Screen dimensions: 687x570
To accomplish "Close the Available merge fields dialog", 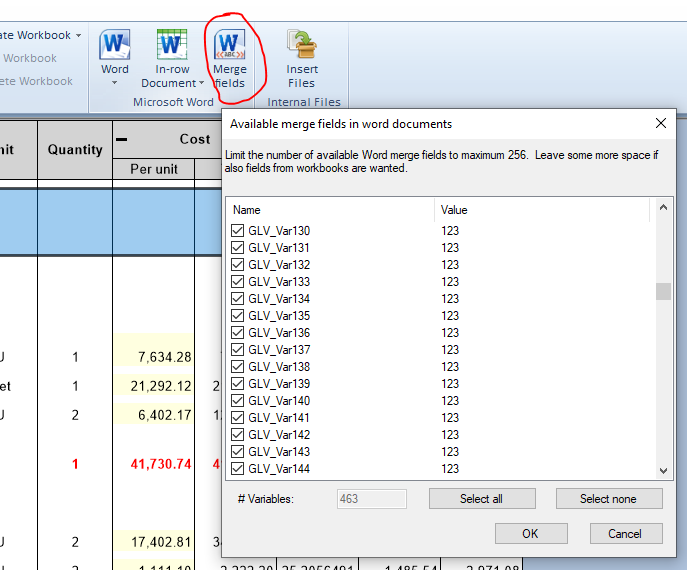I will pos(661,123).
